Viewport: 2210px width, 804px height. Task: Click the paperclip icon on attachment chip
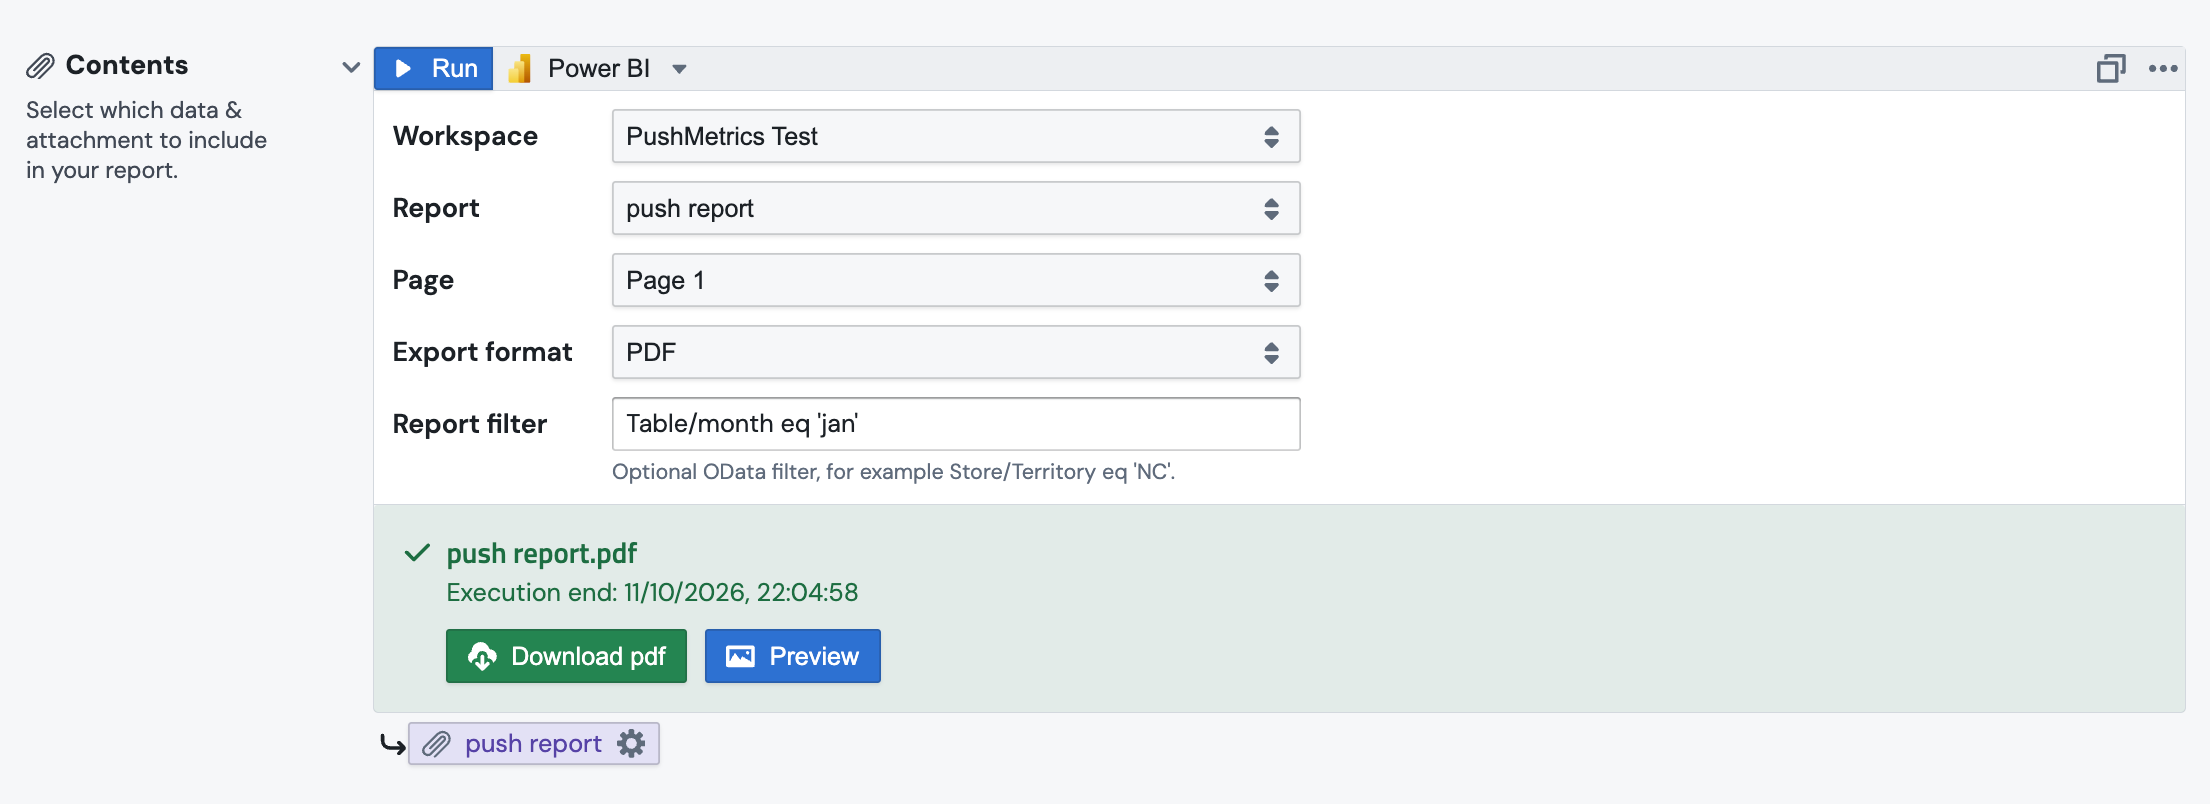point(436,744)
